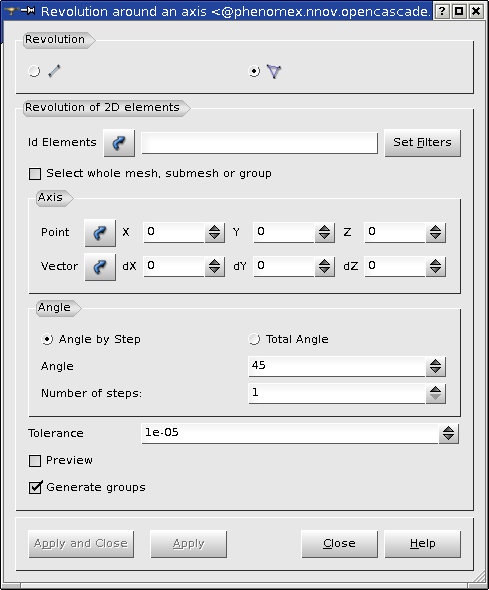Increase the point X coordinate with its spinner

pyautogui.click(x=215, y=228)
